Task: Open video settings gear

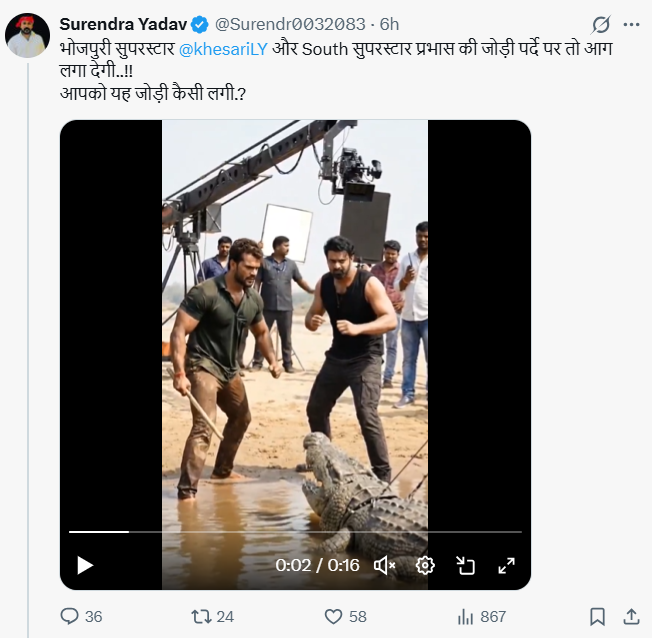Action: point(425,565)
